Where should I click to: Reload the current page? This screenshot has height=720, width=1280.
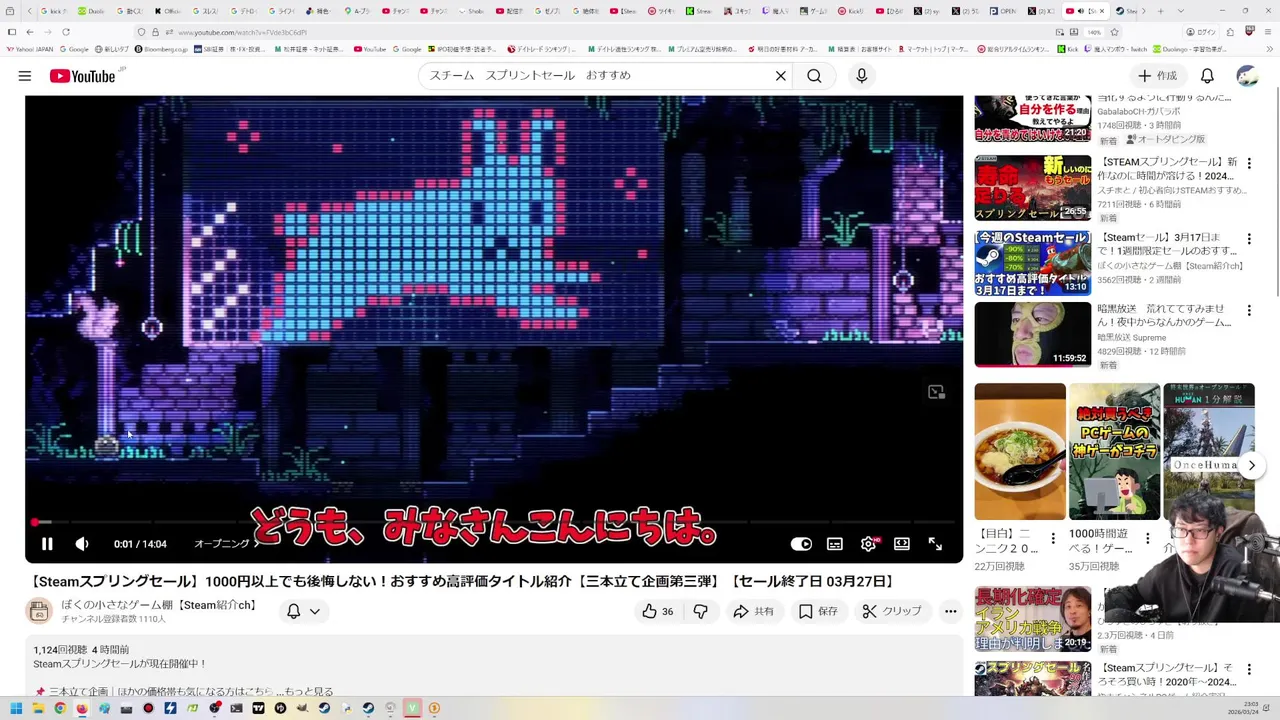(x=65, y=32)
